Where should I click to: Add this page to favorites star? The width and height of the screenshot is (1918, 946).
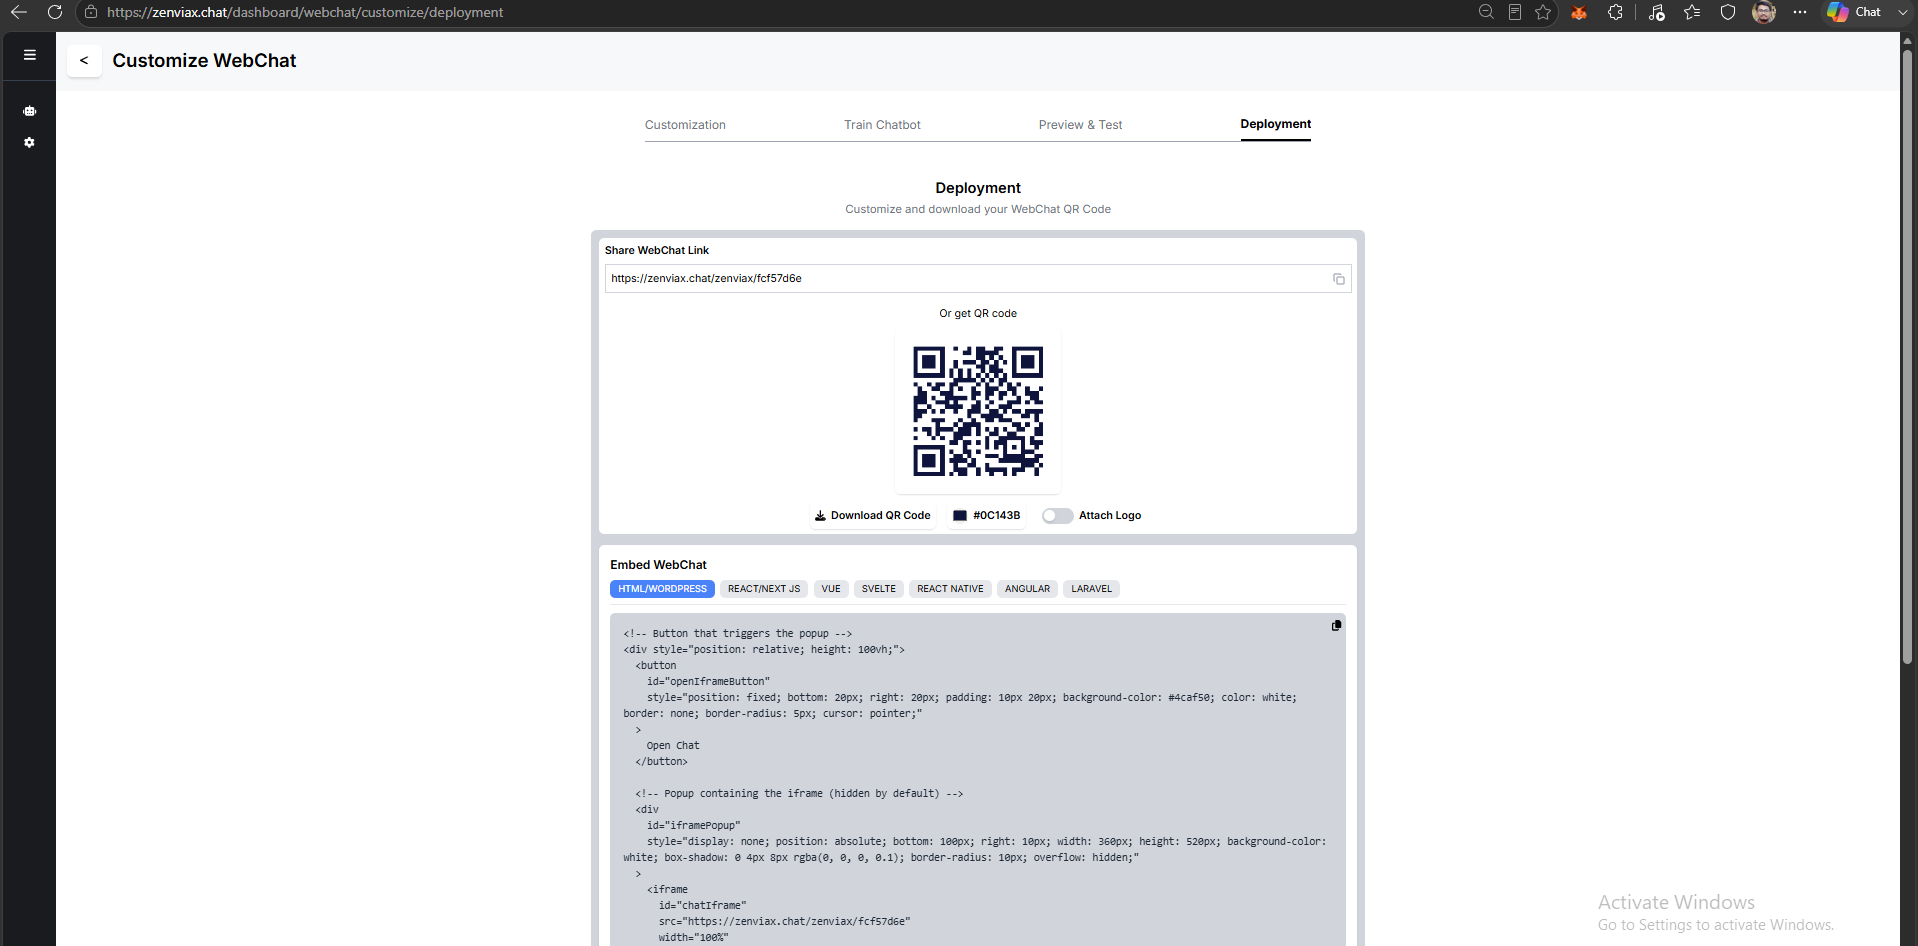pos(1543,12)
